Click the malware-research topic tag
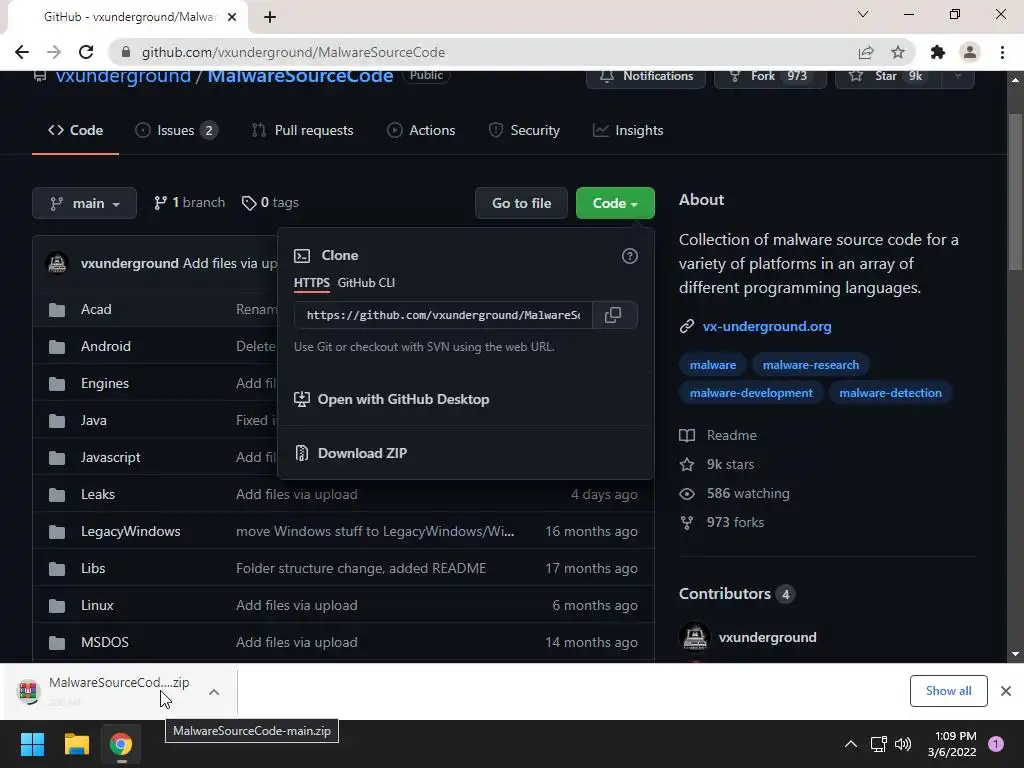Image resolution: width=1024 pixels, height=768 pixels. pyautogui.click(x=810, y=365)
